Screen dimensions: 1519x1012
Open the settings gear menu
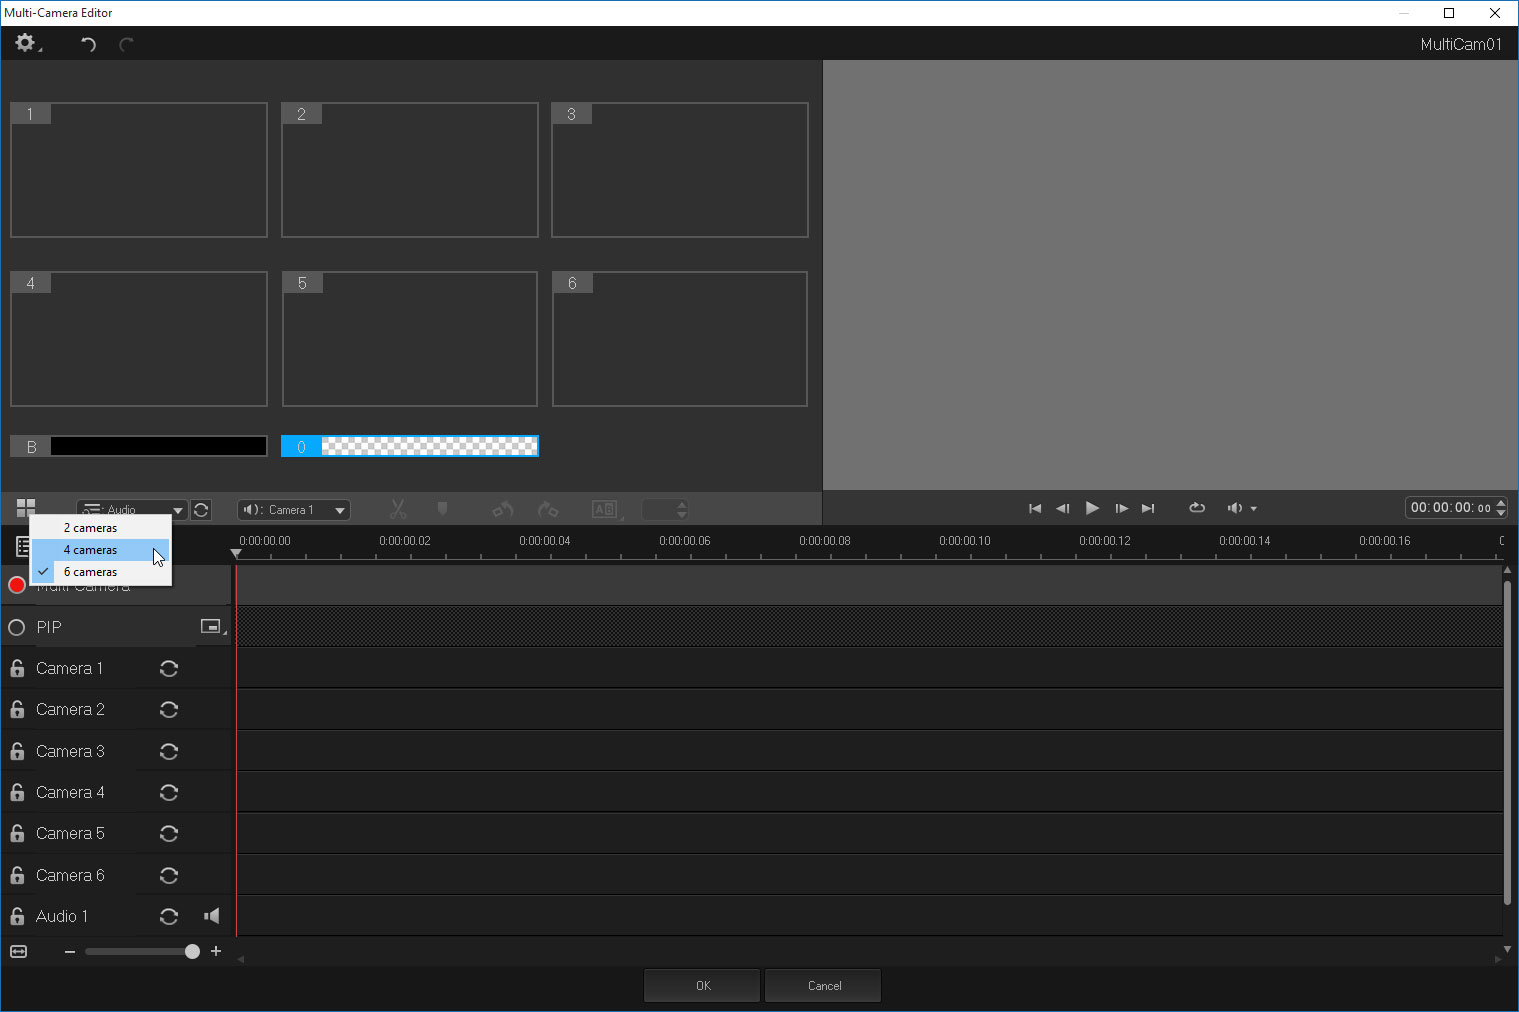(26, 43)
